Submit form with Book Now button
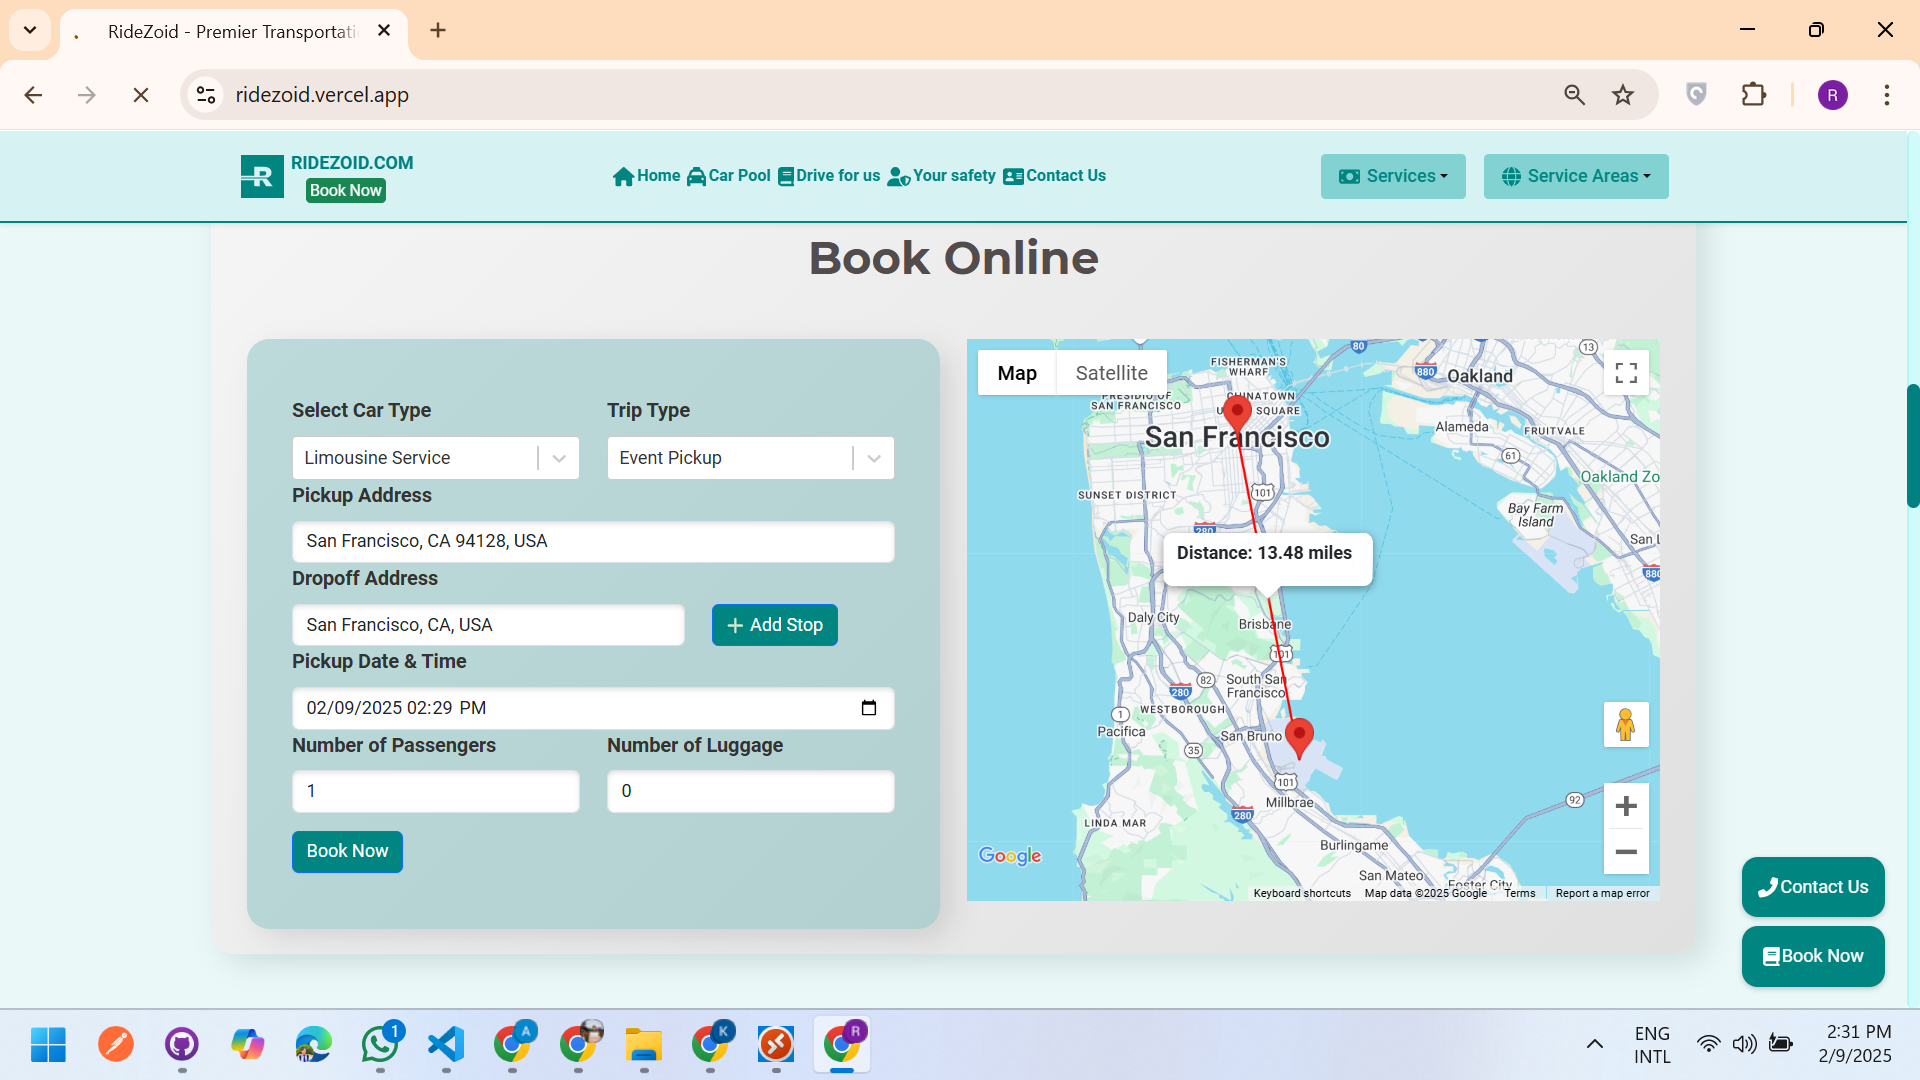The width and height of the screenshot is (1920, 1080). point(347,851)
